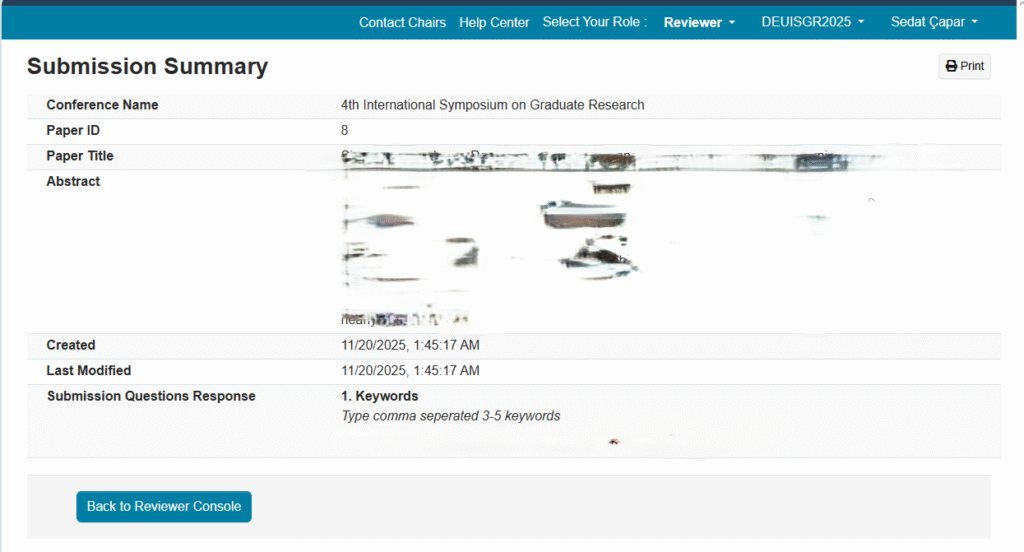Go to the Help Center
The width and height of the screenshot is (1024, 552).
coord(494,22)
